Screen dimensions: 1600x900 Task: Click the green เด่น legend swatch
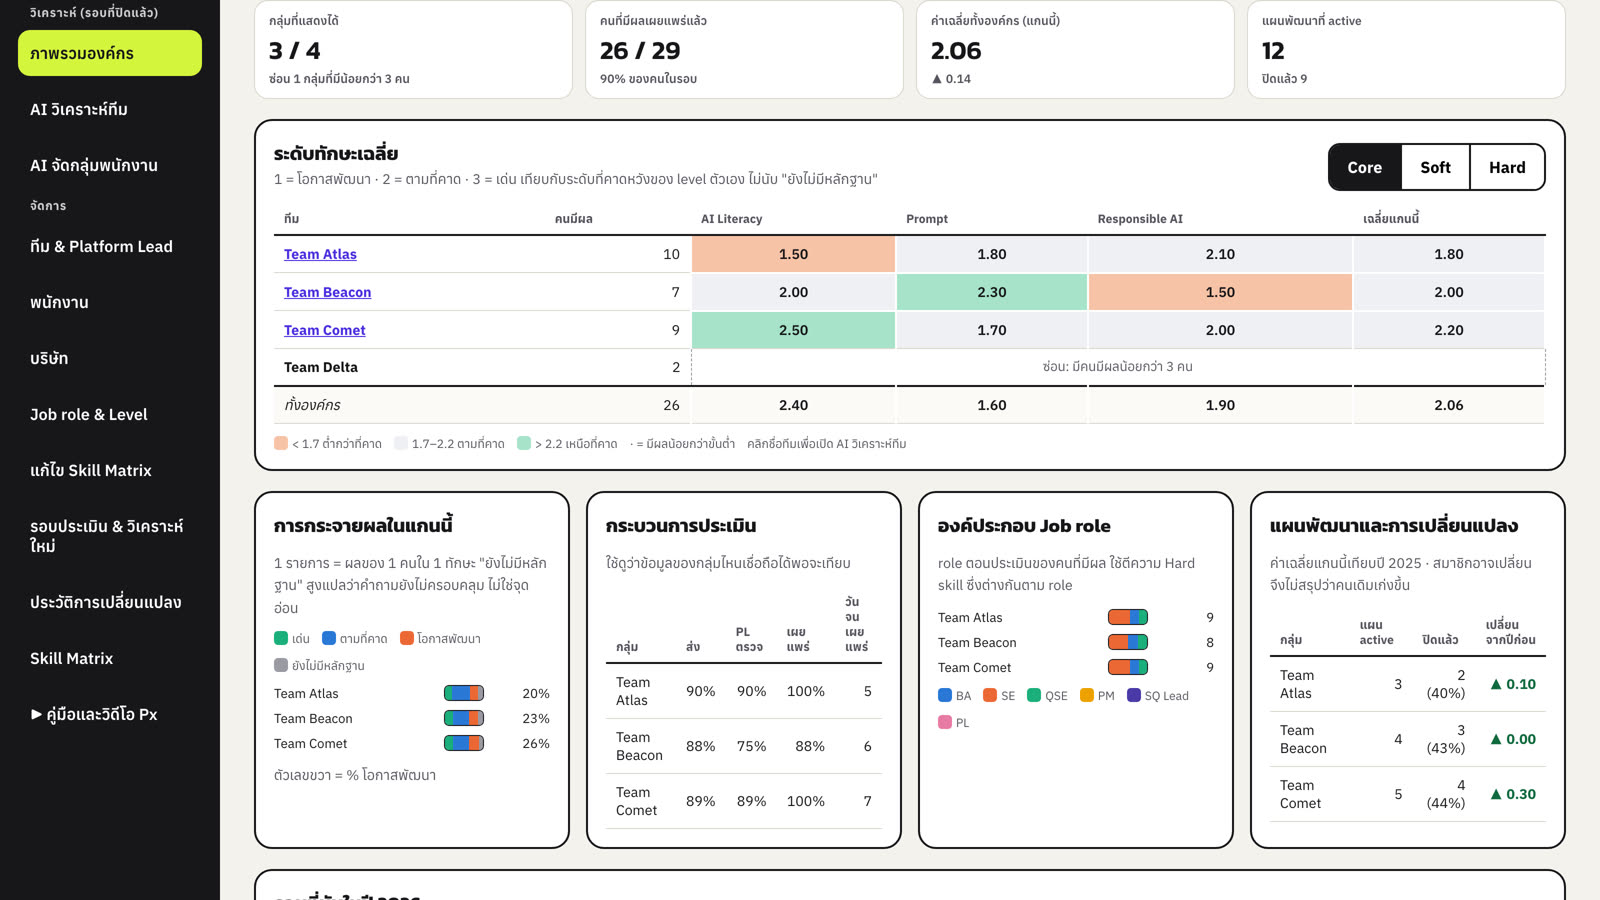(x=281, y=638)
